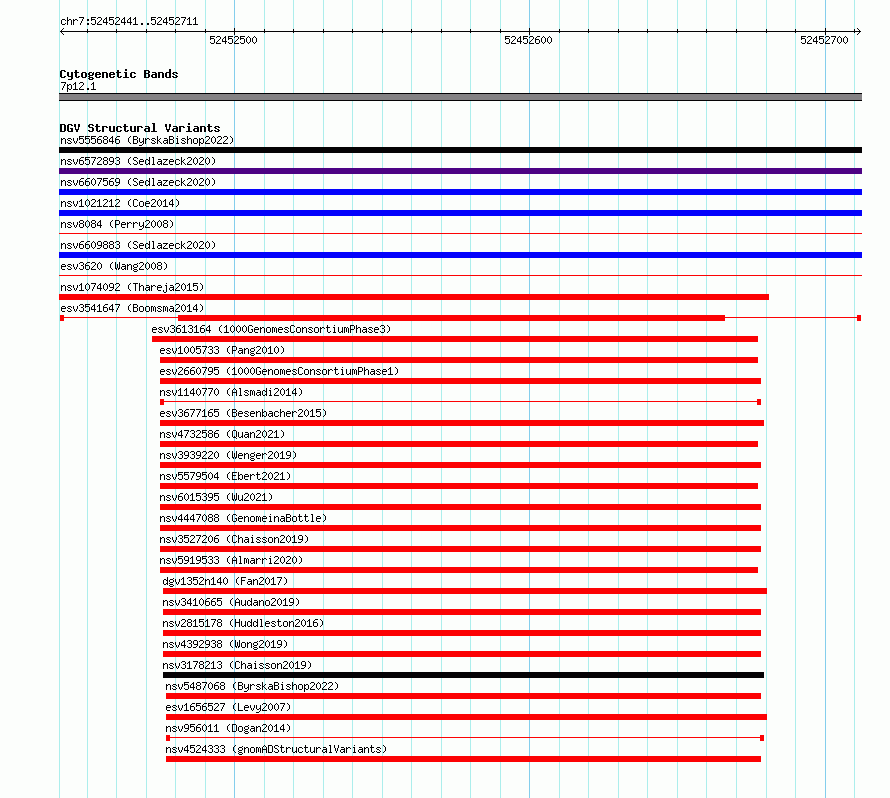Click the black bar under nsv3178213
Viewport: 890px width, 798px height.
point(463,675)
